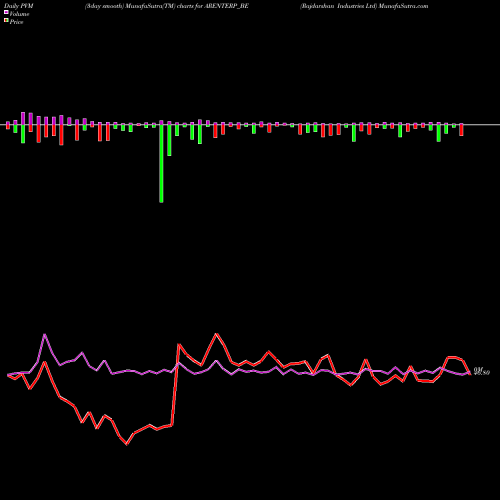
Task: Click the highest peak of the magenta volume line
Action: [x=45, y=334]
